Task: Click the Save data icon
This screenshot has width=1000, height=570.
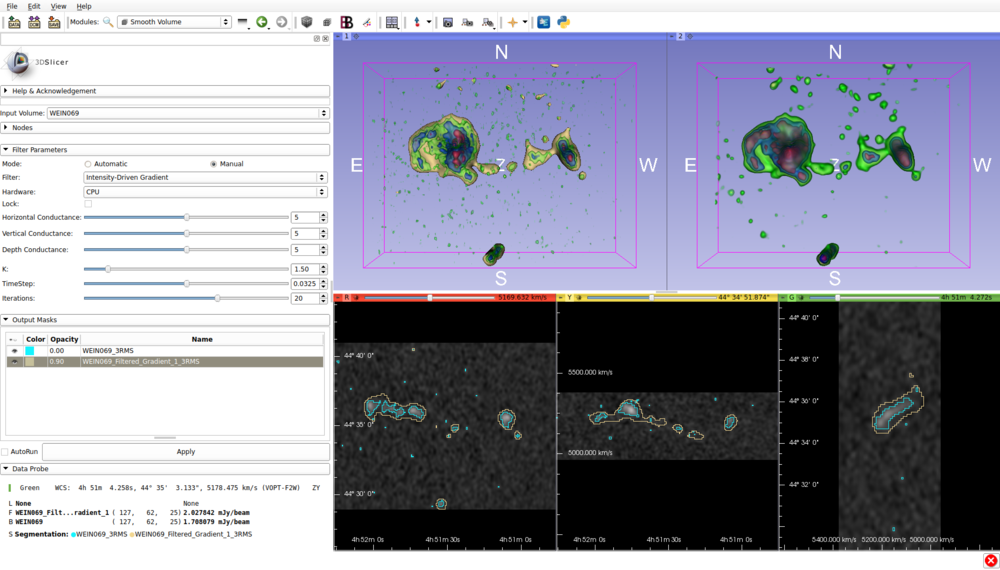Action: pos(54,22)
